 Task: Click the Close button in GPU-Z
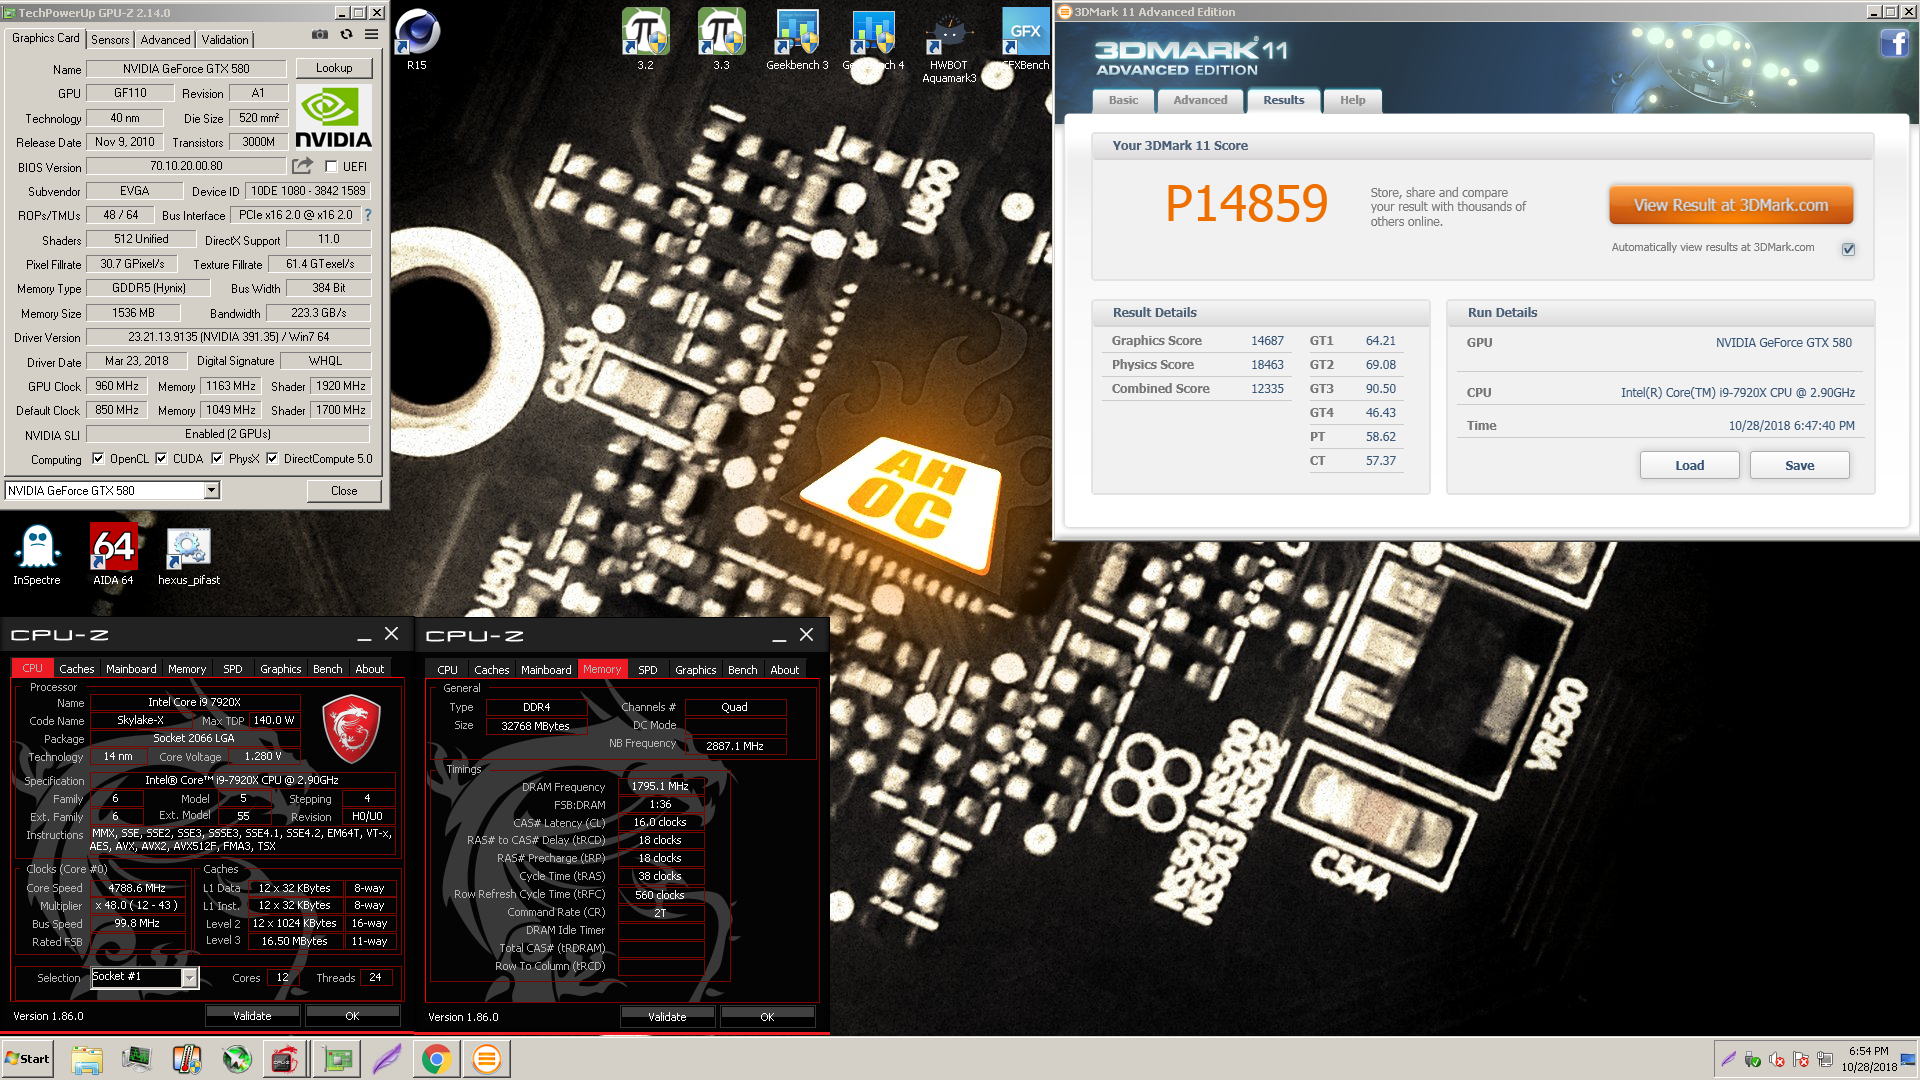[x=344, y=491]
